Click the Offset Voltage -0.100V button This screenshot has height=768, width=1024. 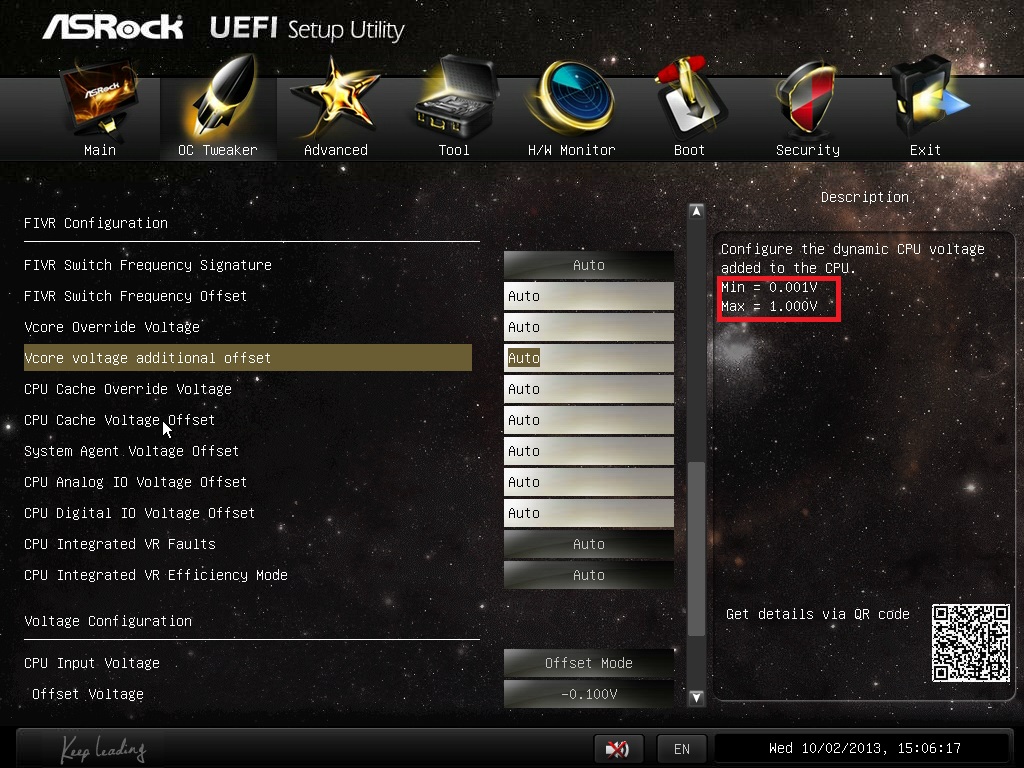click(x=588, y=694)
